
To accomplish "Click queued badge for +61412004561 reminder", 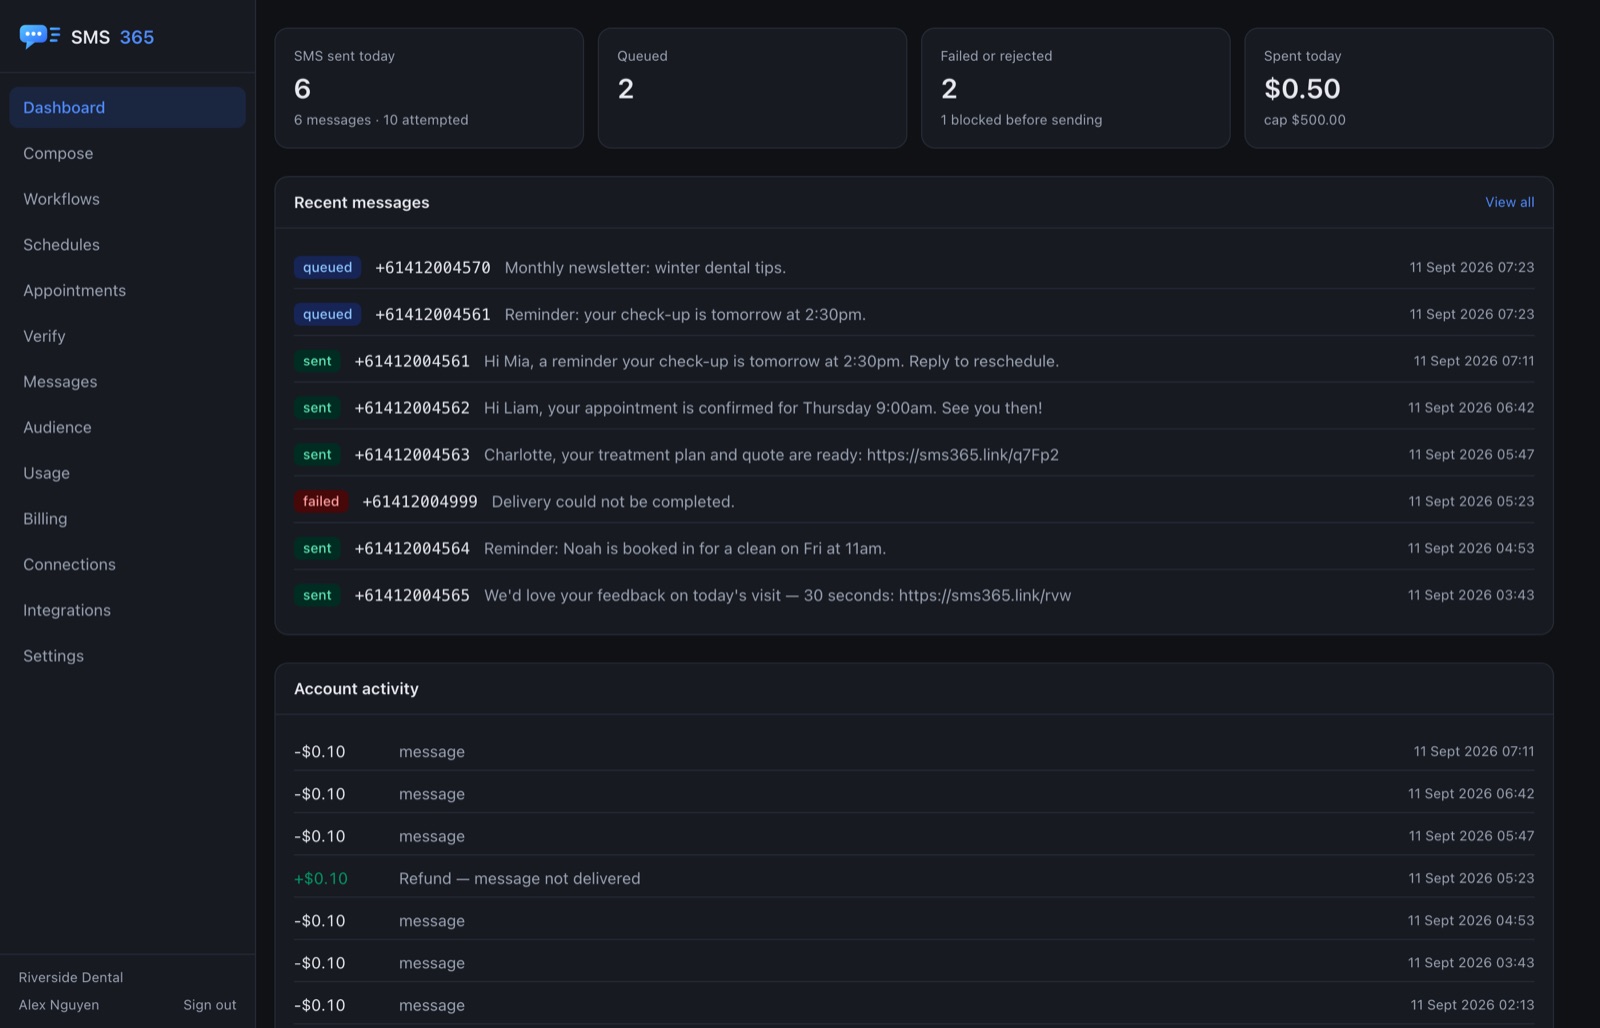I will pyautogui.click(x=327, y=314).
